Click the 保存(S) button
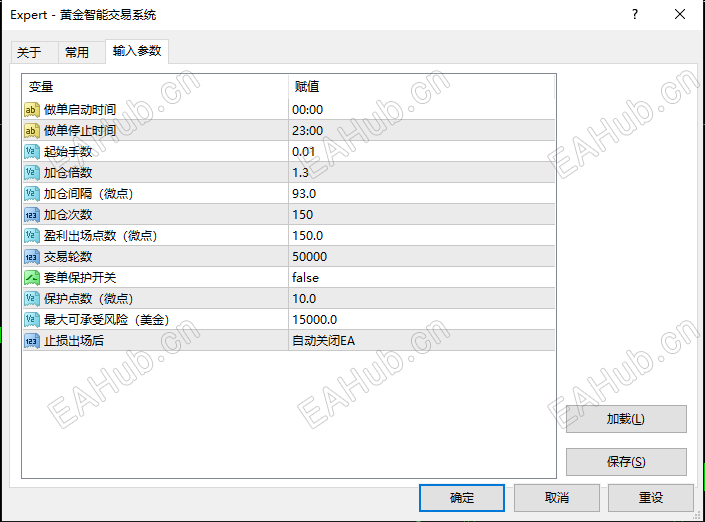Image resolution: width=705 pixels, height=522 pixels. 626,462
